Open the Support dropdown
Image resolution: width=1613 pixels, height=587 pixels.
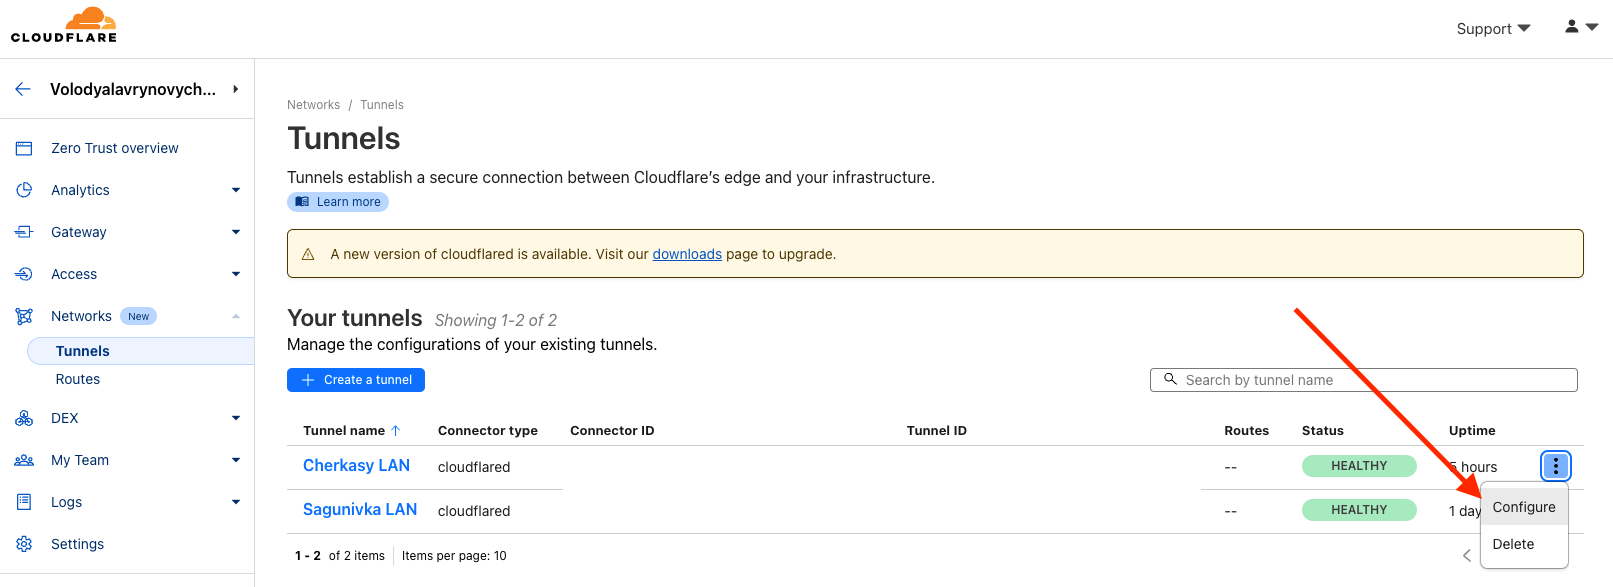coord(1493,29)
